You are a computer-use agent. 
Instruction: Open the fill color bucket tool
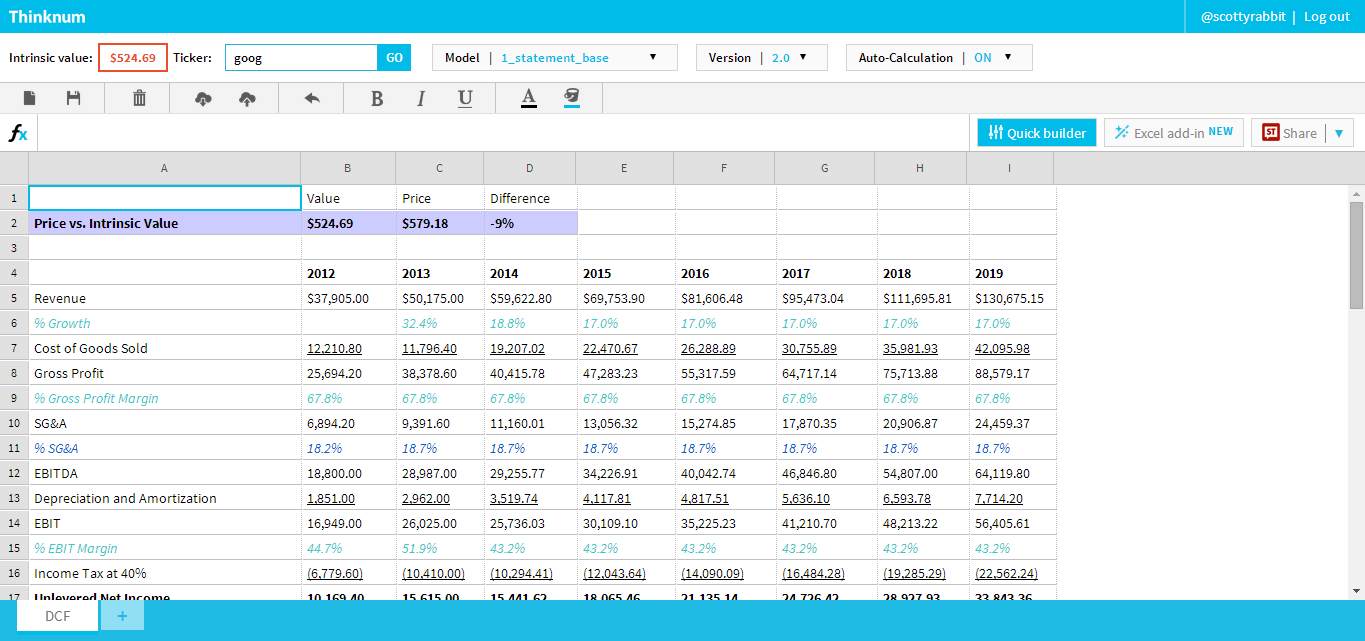572,97
